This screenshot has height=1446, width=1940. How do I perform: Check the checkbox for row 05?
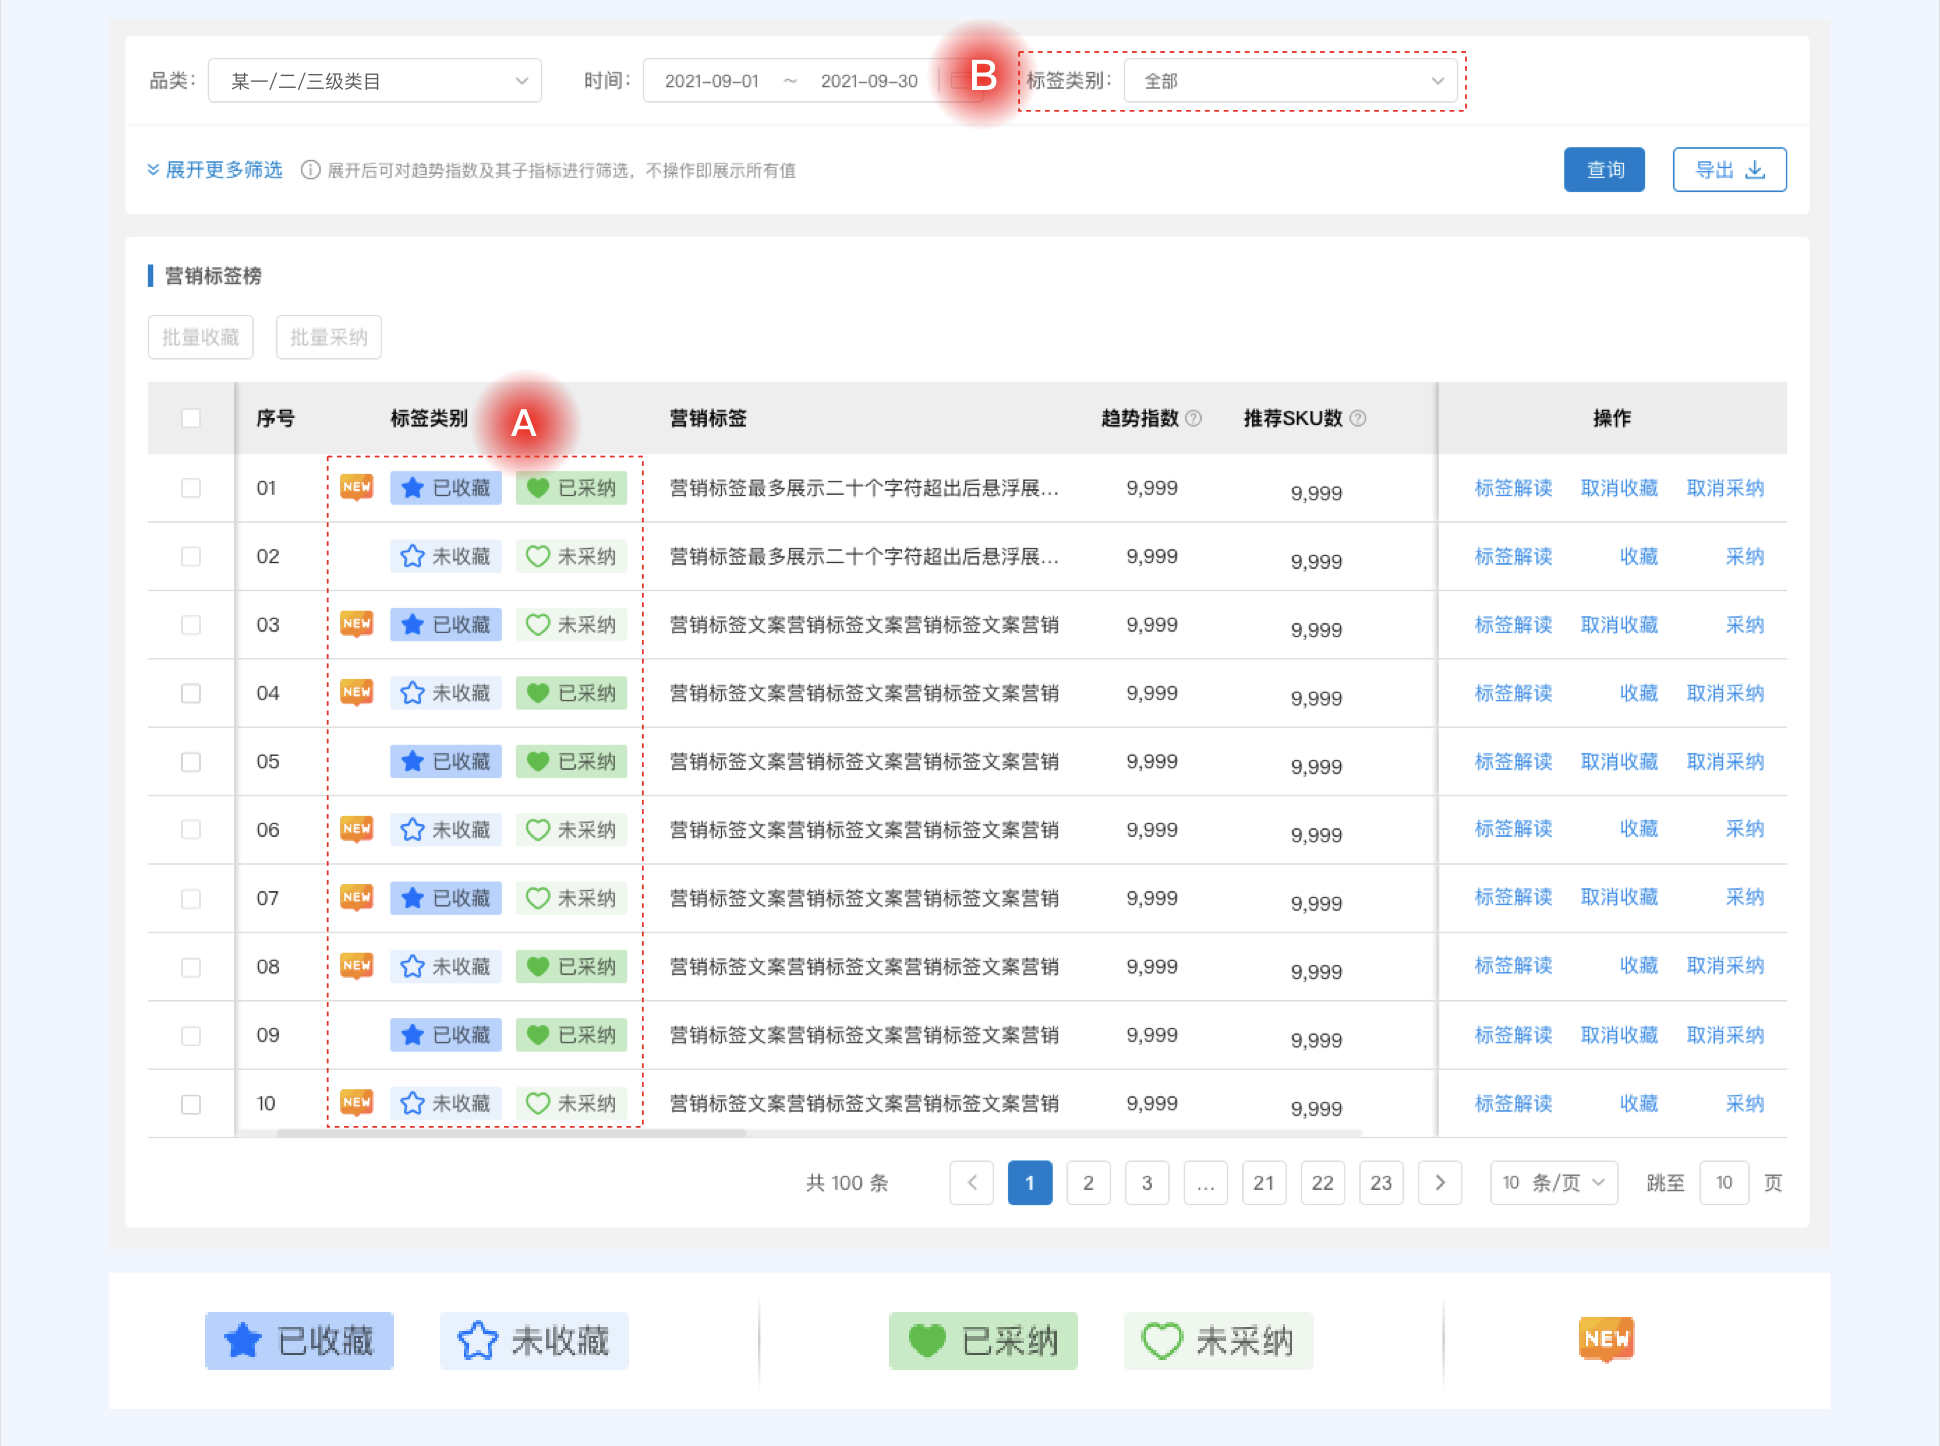(191, 762)
